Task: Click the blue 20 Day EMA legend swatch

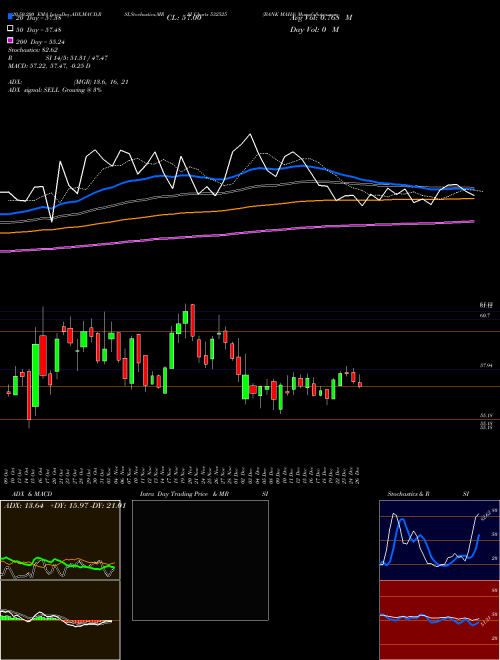Action: 10,16
